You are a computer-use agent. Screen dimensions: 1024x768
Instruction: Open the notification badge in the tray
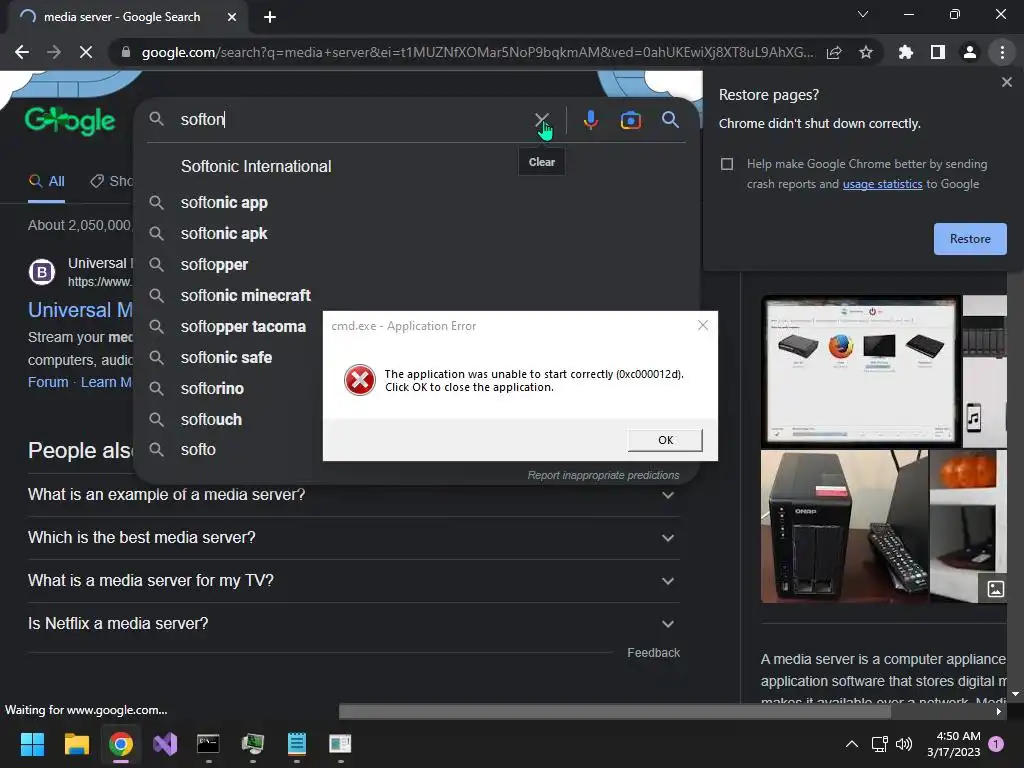coord(996,744)
